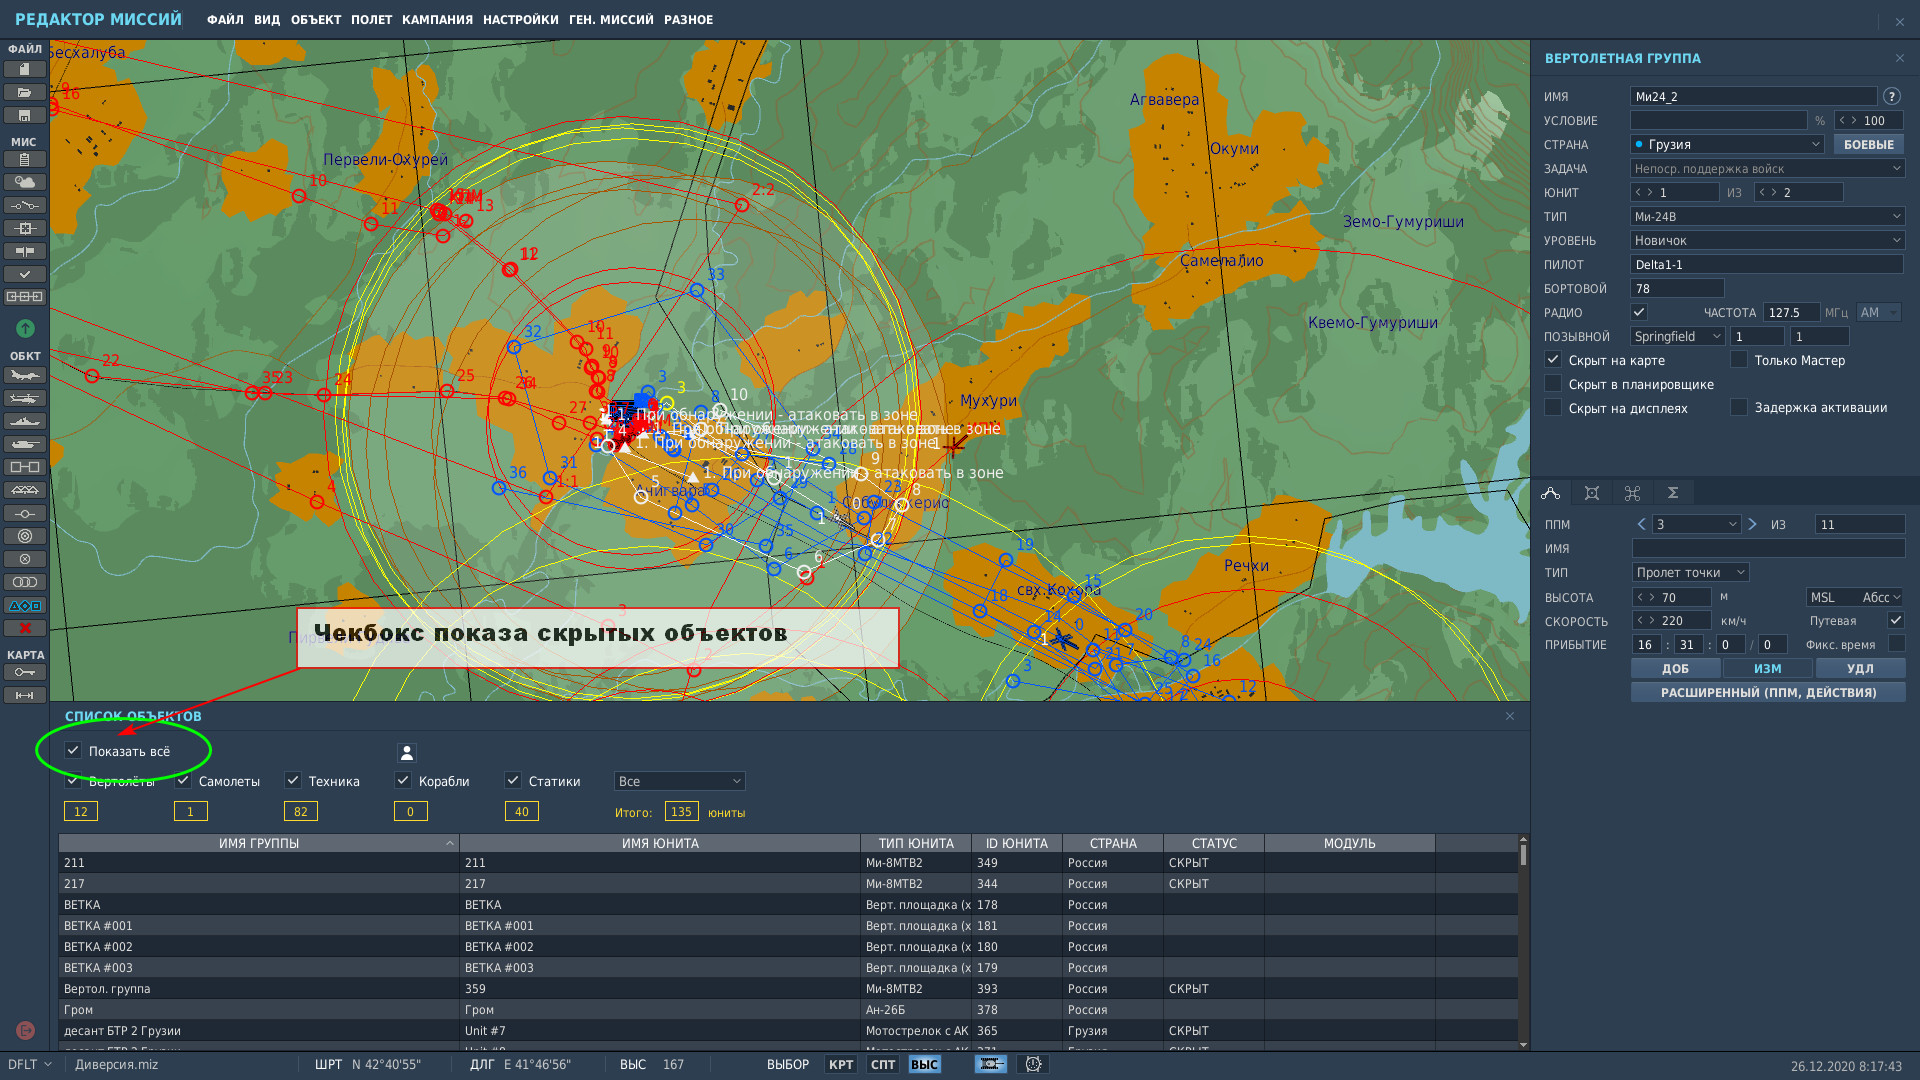Select the ship group tool
The width and height of the screenshot is (1920, 1080).
tap(25, 421)
